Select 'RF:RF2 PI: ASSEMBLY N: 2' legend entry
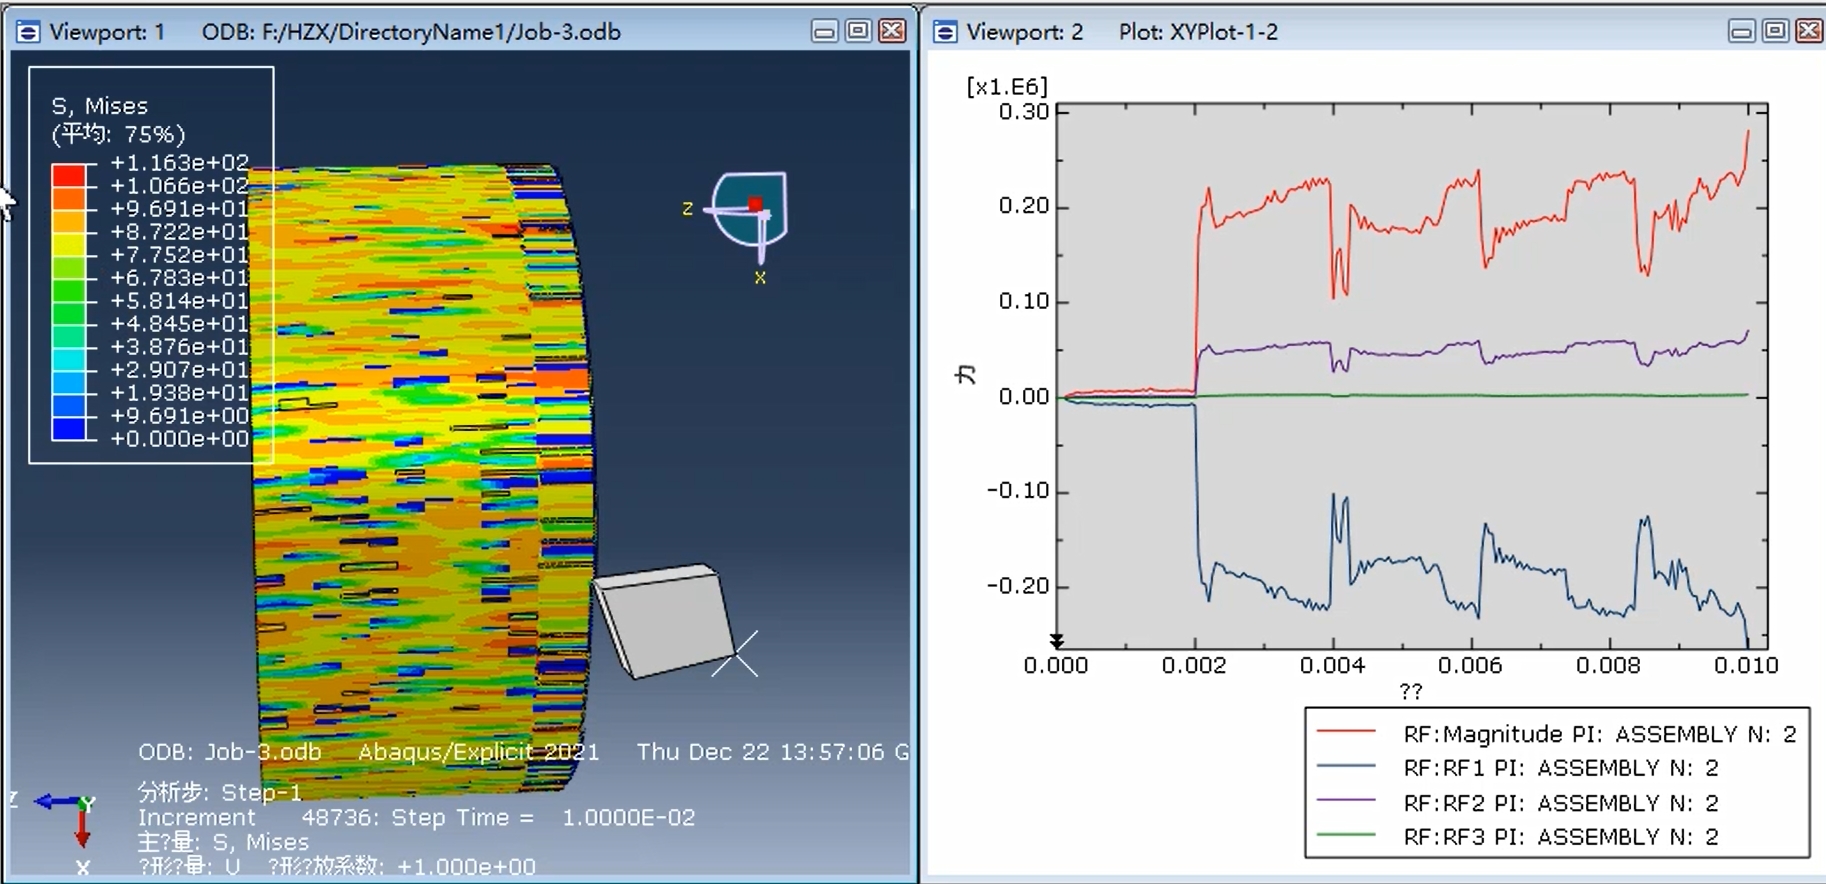 click(1560, 803)
